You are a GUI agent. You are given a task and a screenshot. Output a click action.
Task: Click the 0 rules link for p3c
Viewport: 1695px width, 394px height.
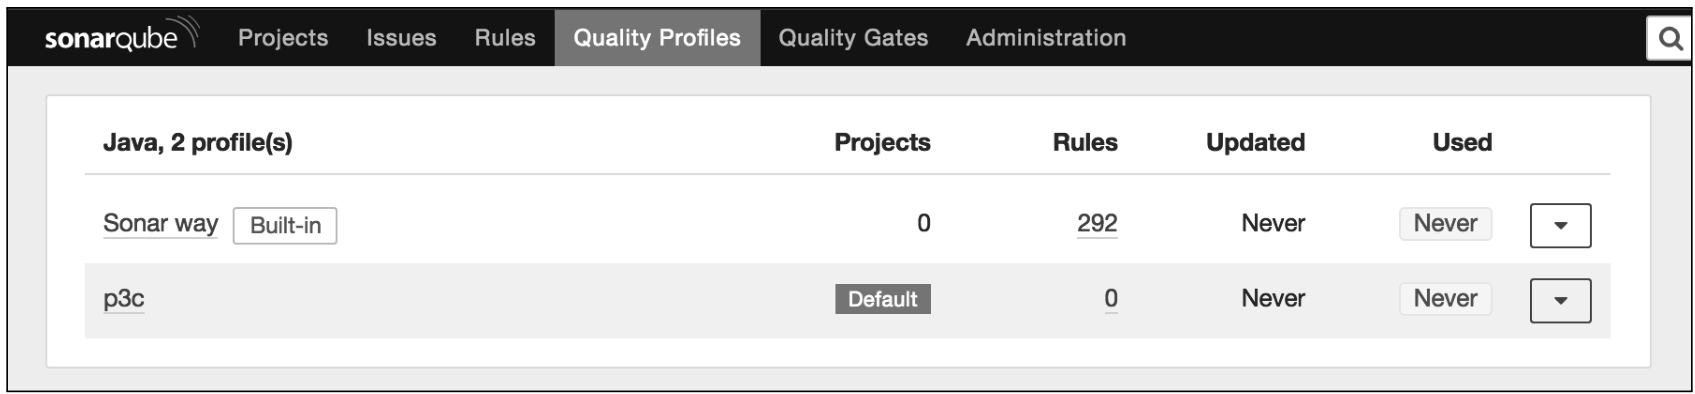pos(1111,298)
